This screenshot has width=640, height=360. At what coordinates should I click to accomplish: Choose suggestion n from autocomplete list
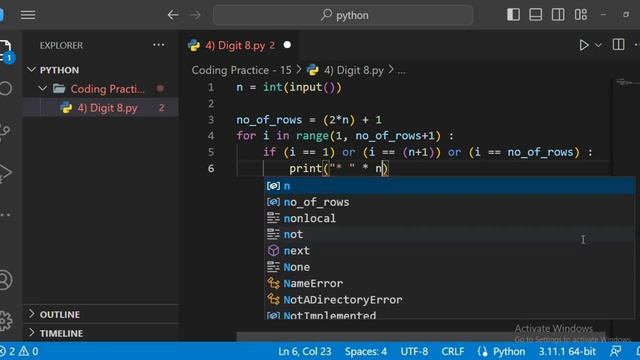449,186
